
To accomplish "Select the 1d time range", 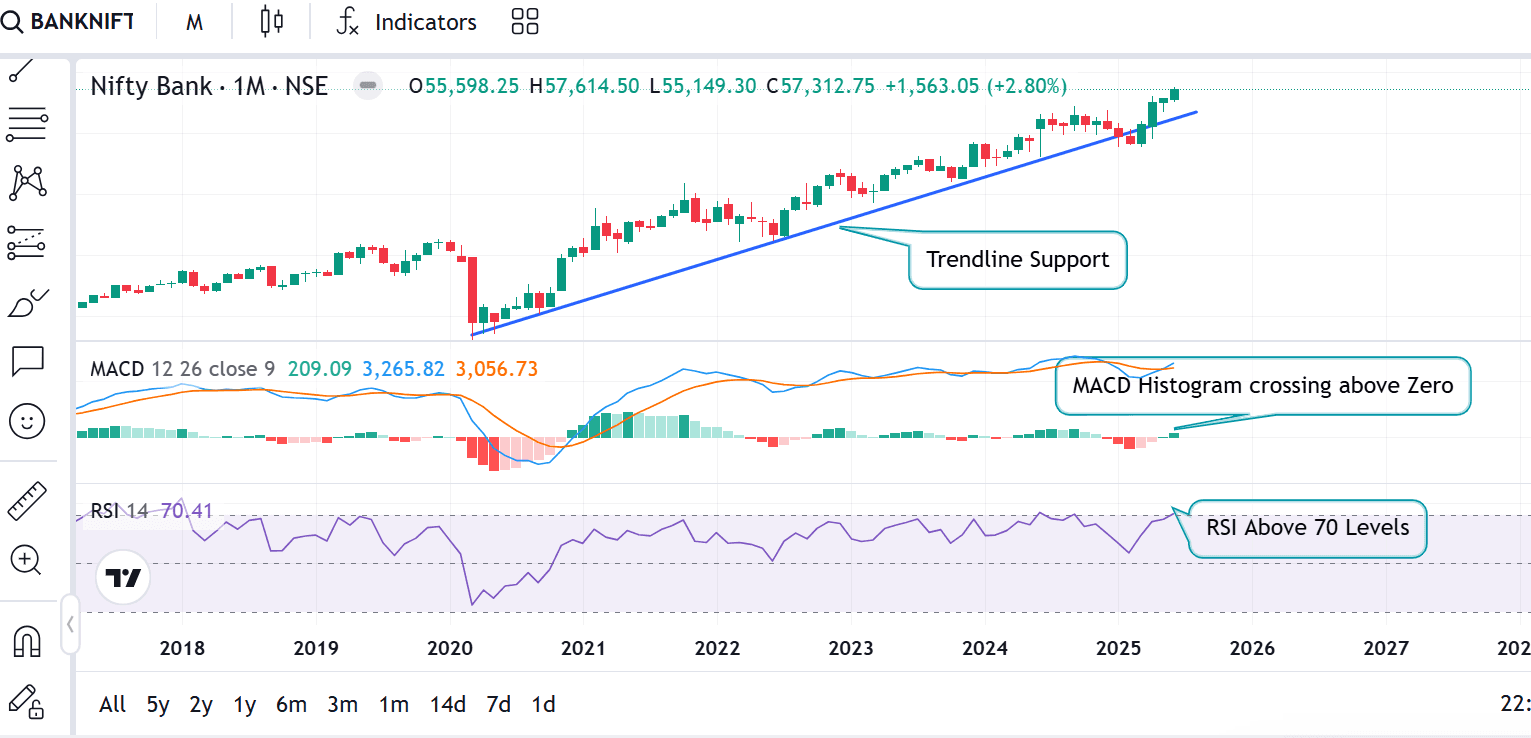I will (x=543, y=704).
